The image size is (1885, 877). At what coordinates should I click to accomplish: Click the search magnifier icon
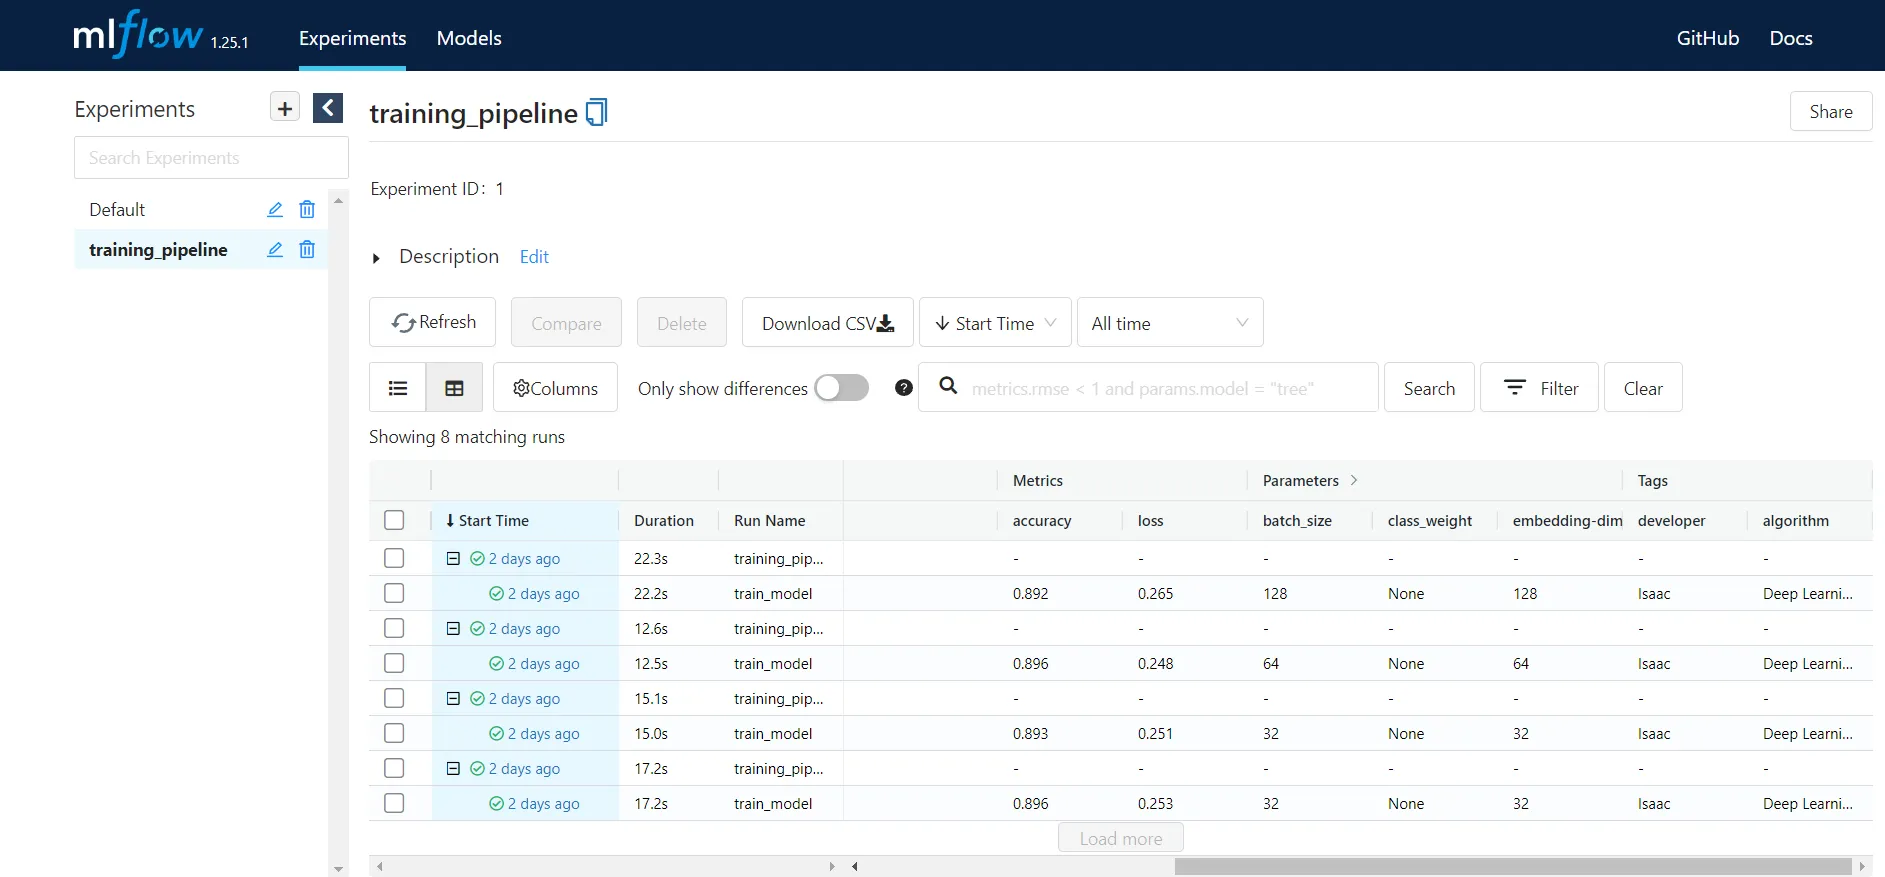click(948, 386)
